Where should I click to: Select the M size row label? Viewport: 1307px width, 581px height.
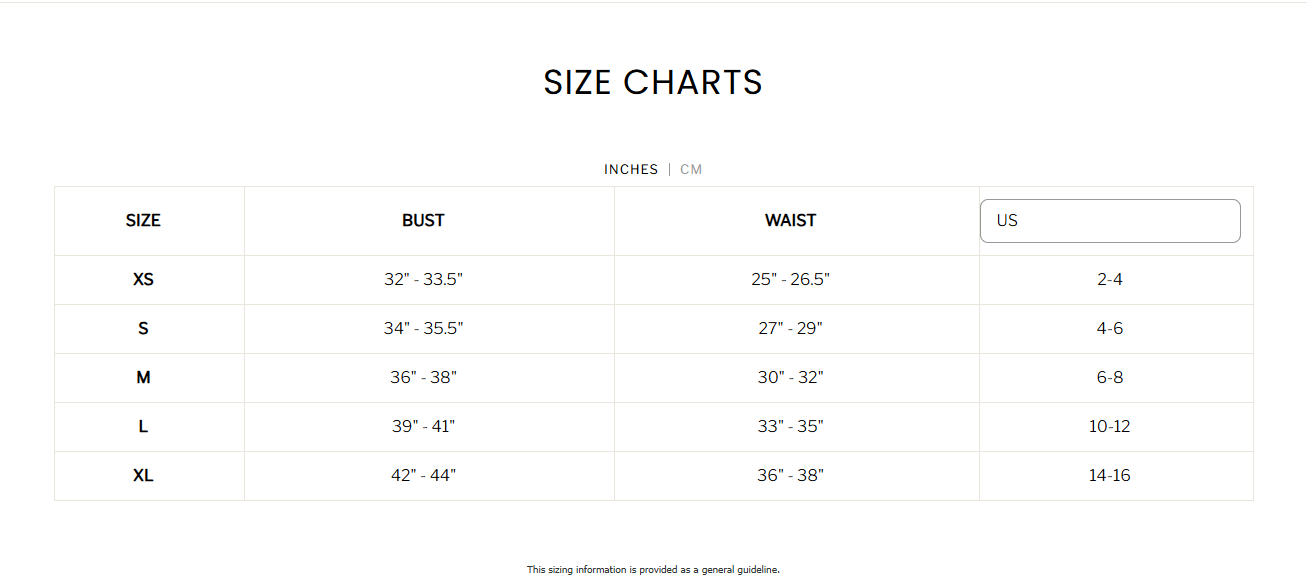point(143,377)
